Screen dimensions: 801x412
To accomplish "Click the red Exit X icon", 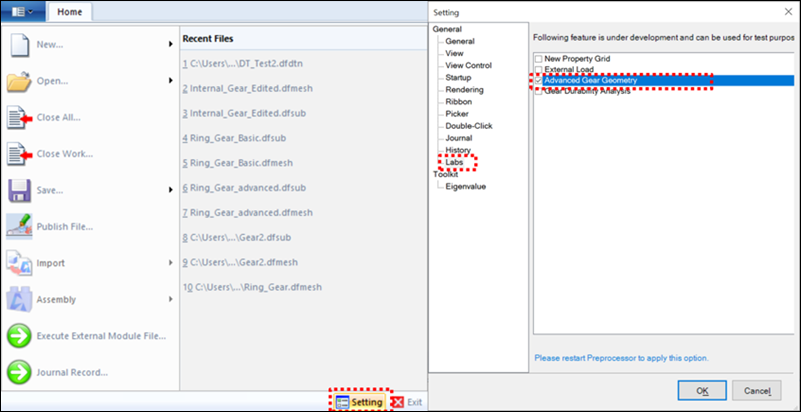I will pyautogui.click(x=398, y=402).
